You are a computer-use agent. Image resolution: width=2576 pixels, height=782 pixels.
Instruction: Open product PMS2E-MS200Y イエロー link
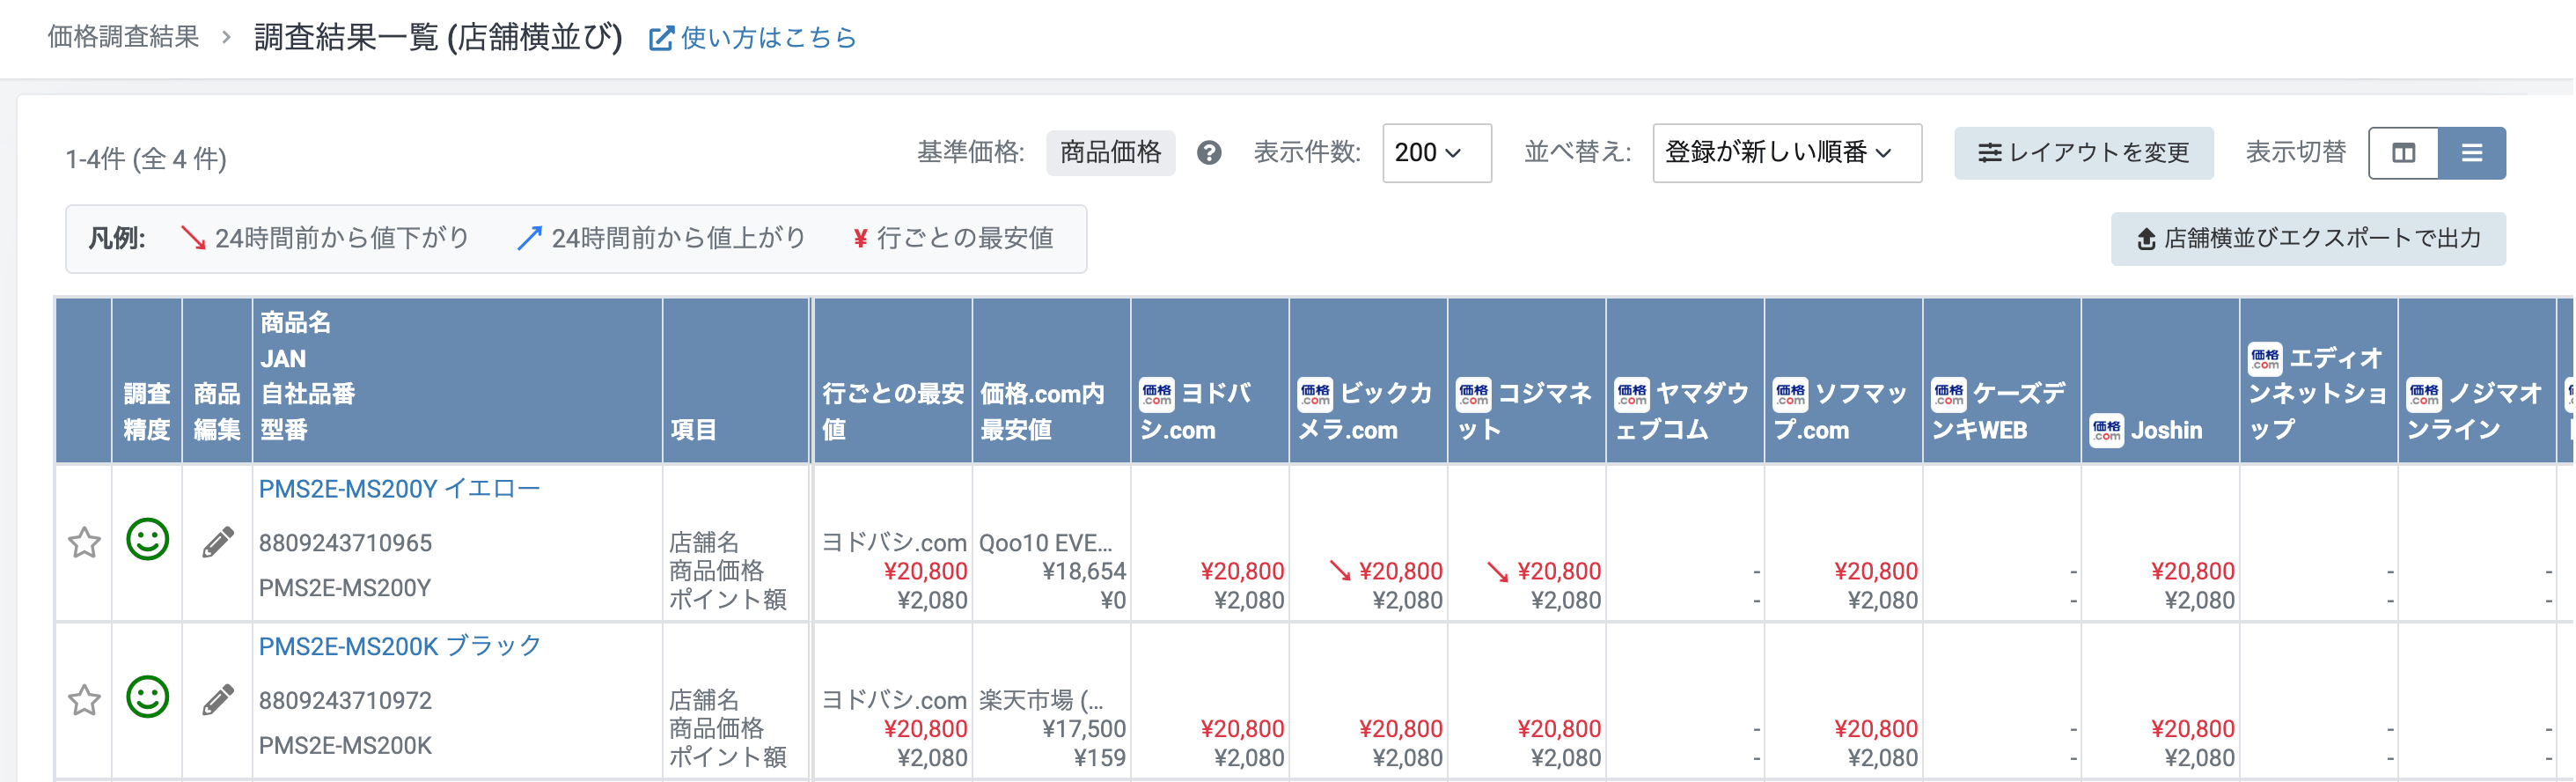[x=399, y=489]
